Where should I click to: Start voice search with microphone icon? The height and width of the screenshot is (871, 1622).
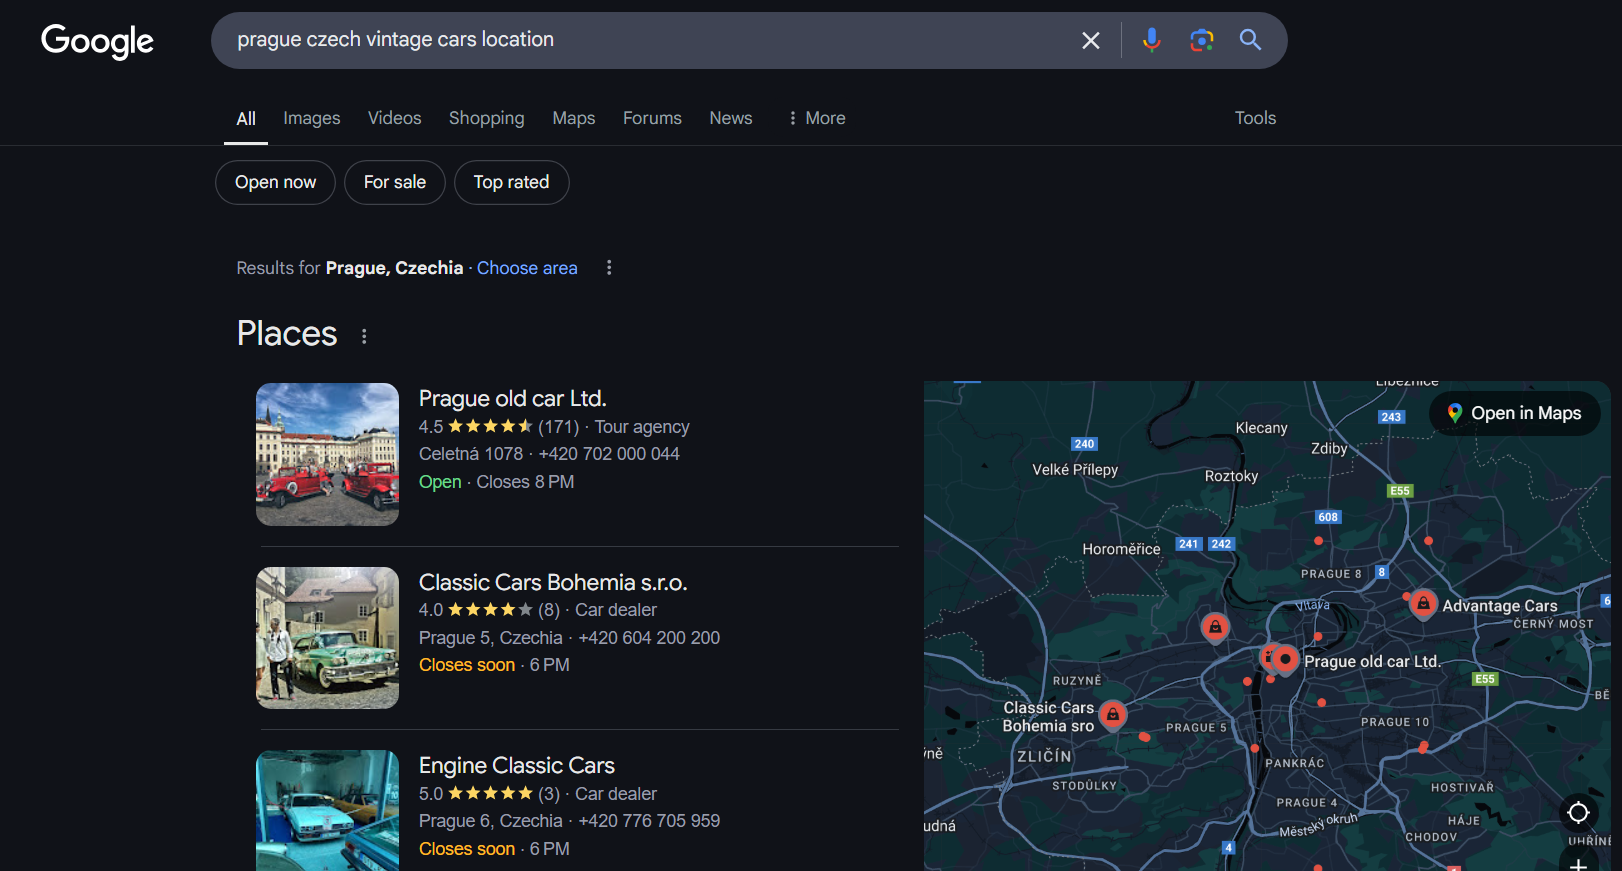pyautogui.click(x=1151, y=40)
